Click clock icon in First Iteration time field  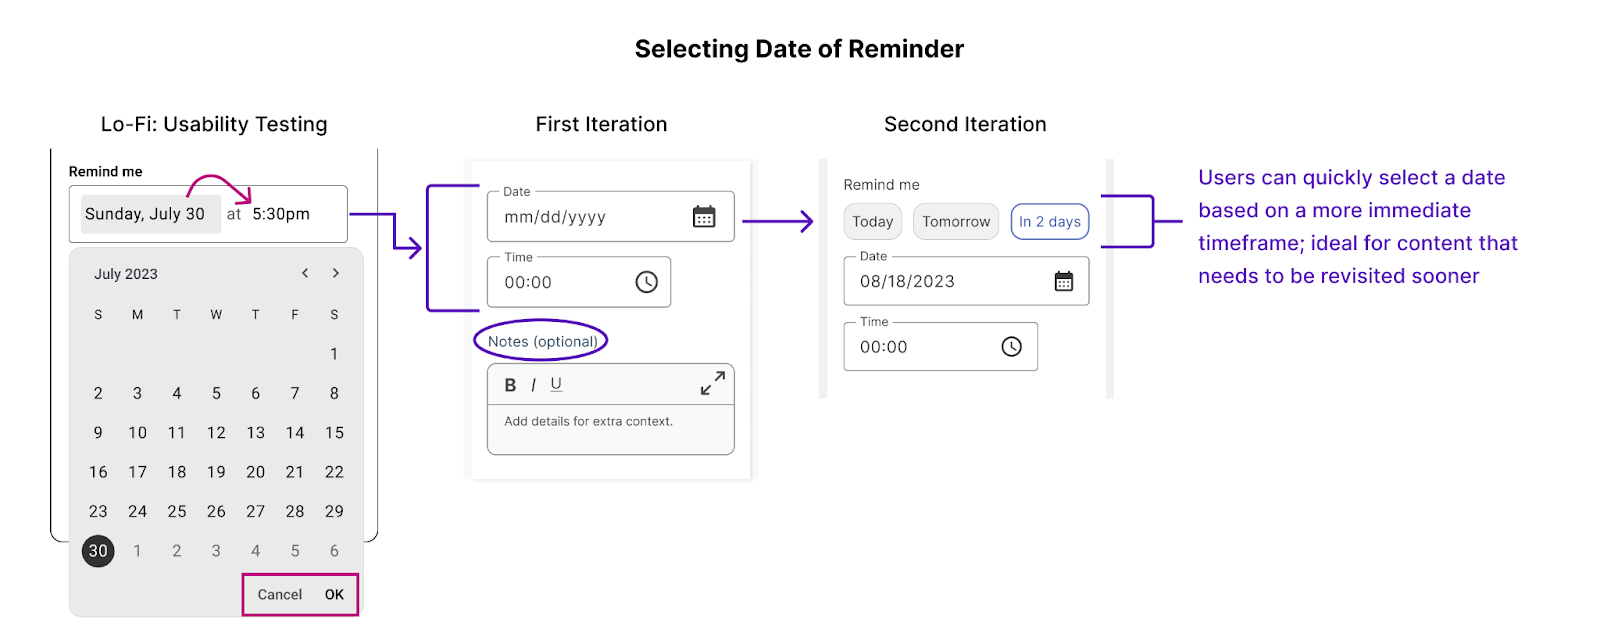tap(647, 282)
